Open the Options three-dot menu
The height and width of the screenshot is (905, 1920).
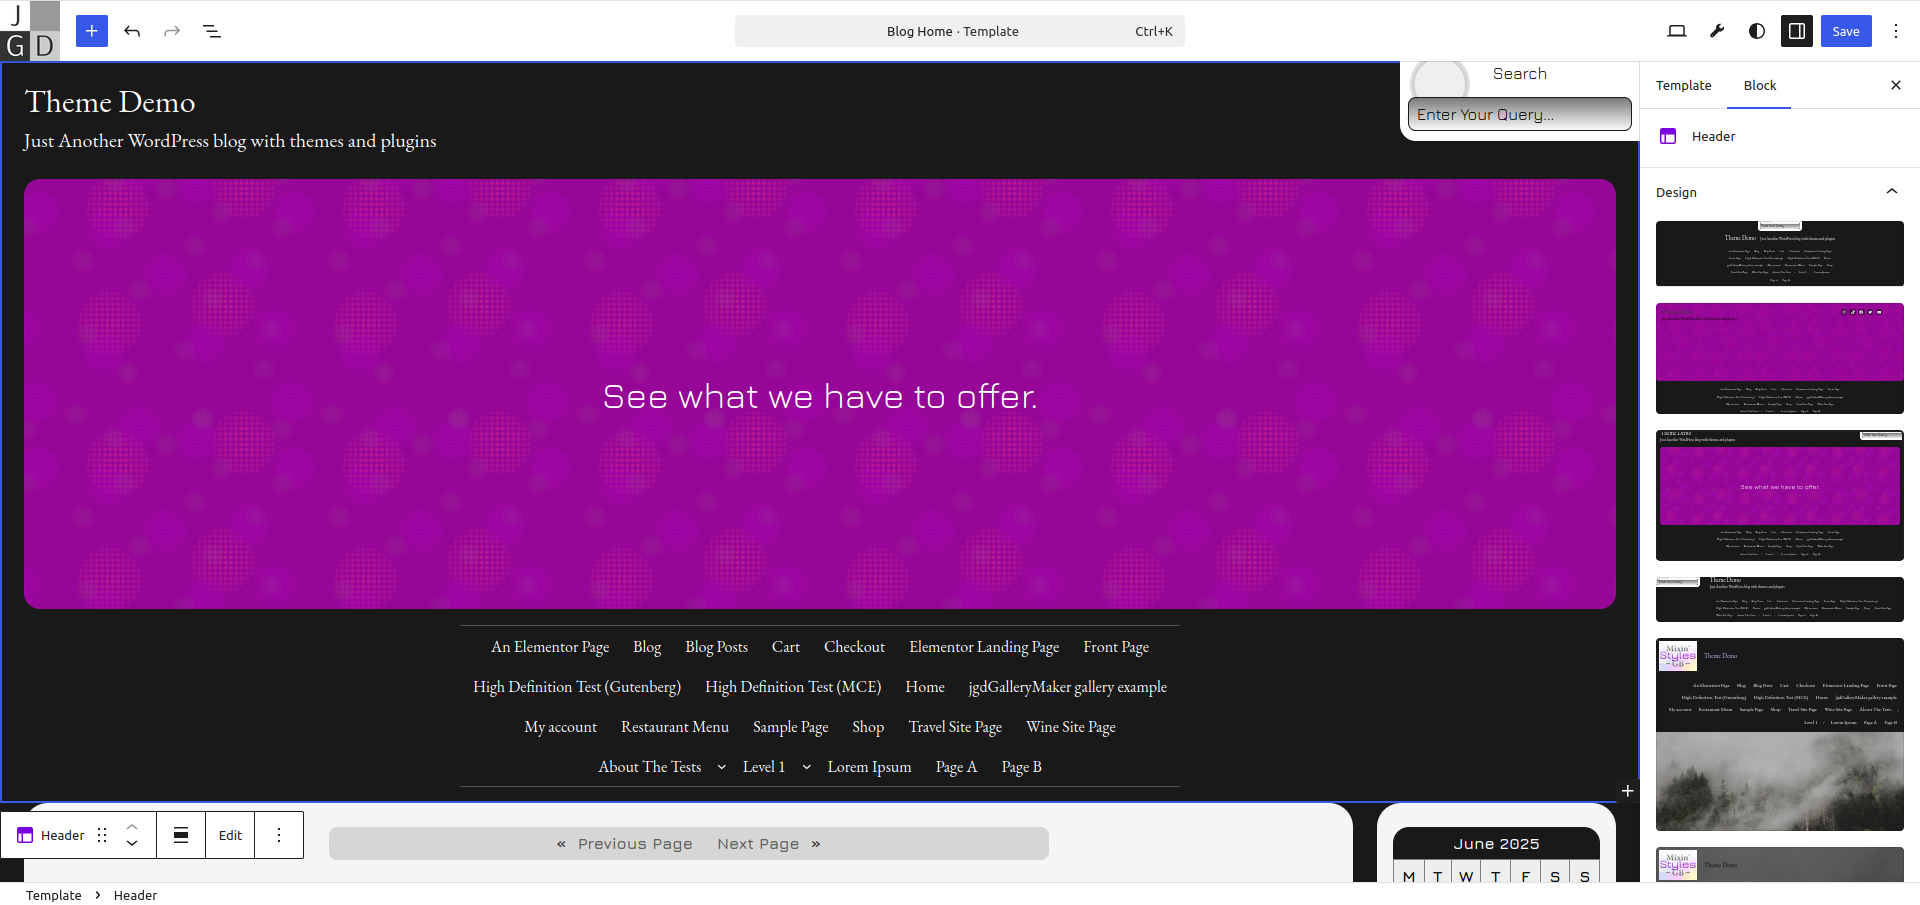tap(1896, 31)
